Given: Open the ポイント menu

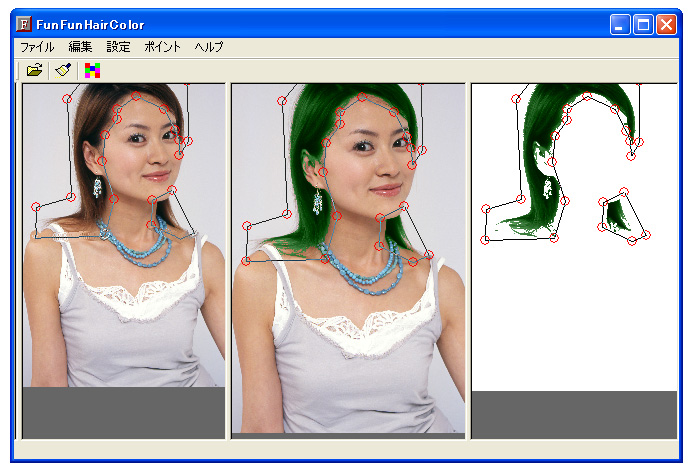Looking at the screenshot, I should coord(162,47).
